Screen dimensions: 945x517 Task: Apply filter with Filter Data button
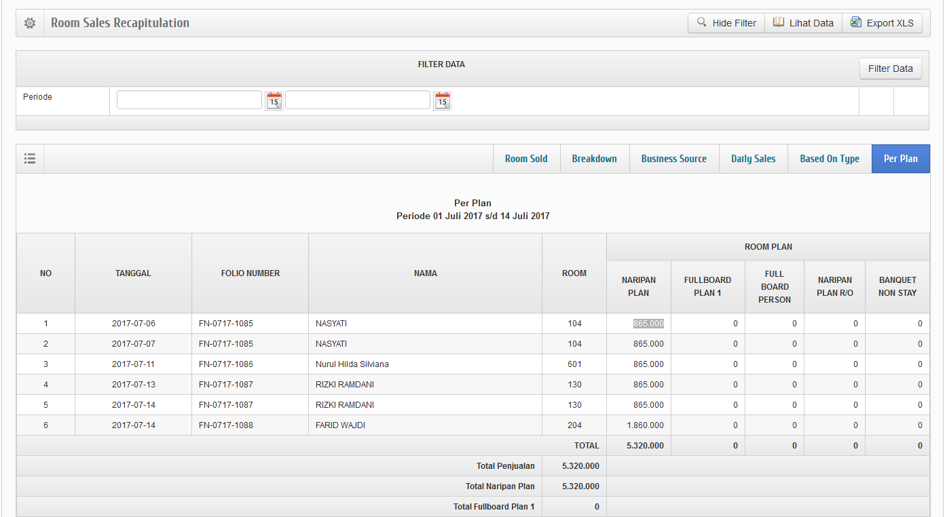coord(890,69)
